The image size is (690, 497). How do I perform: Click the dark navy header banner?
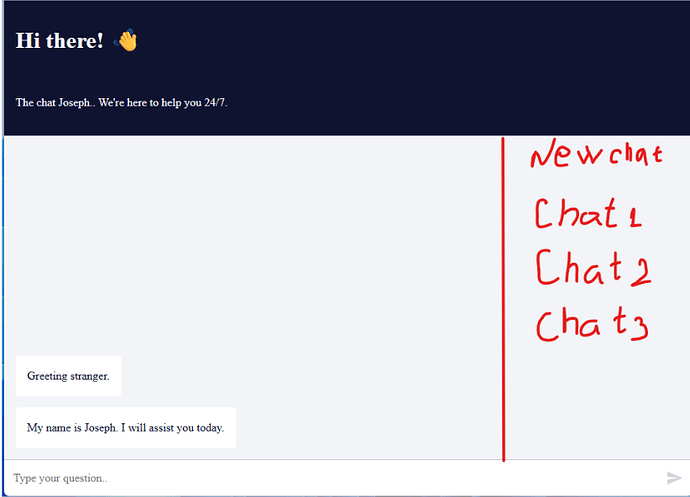click(347, 68)
